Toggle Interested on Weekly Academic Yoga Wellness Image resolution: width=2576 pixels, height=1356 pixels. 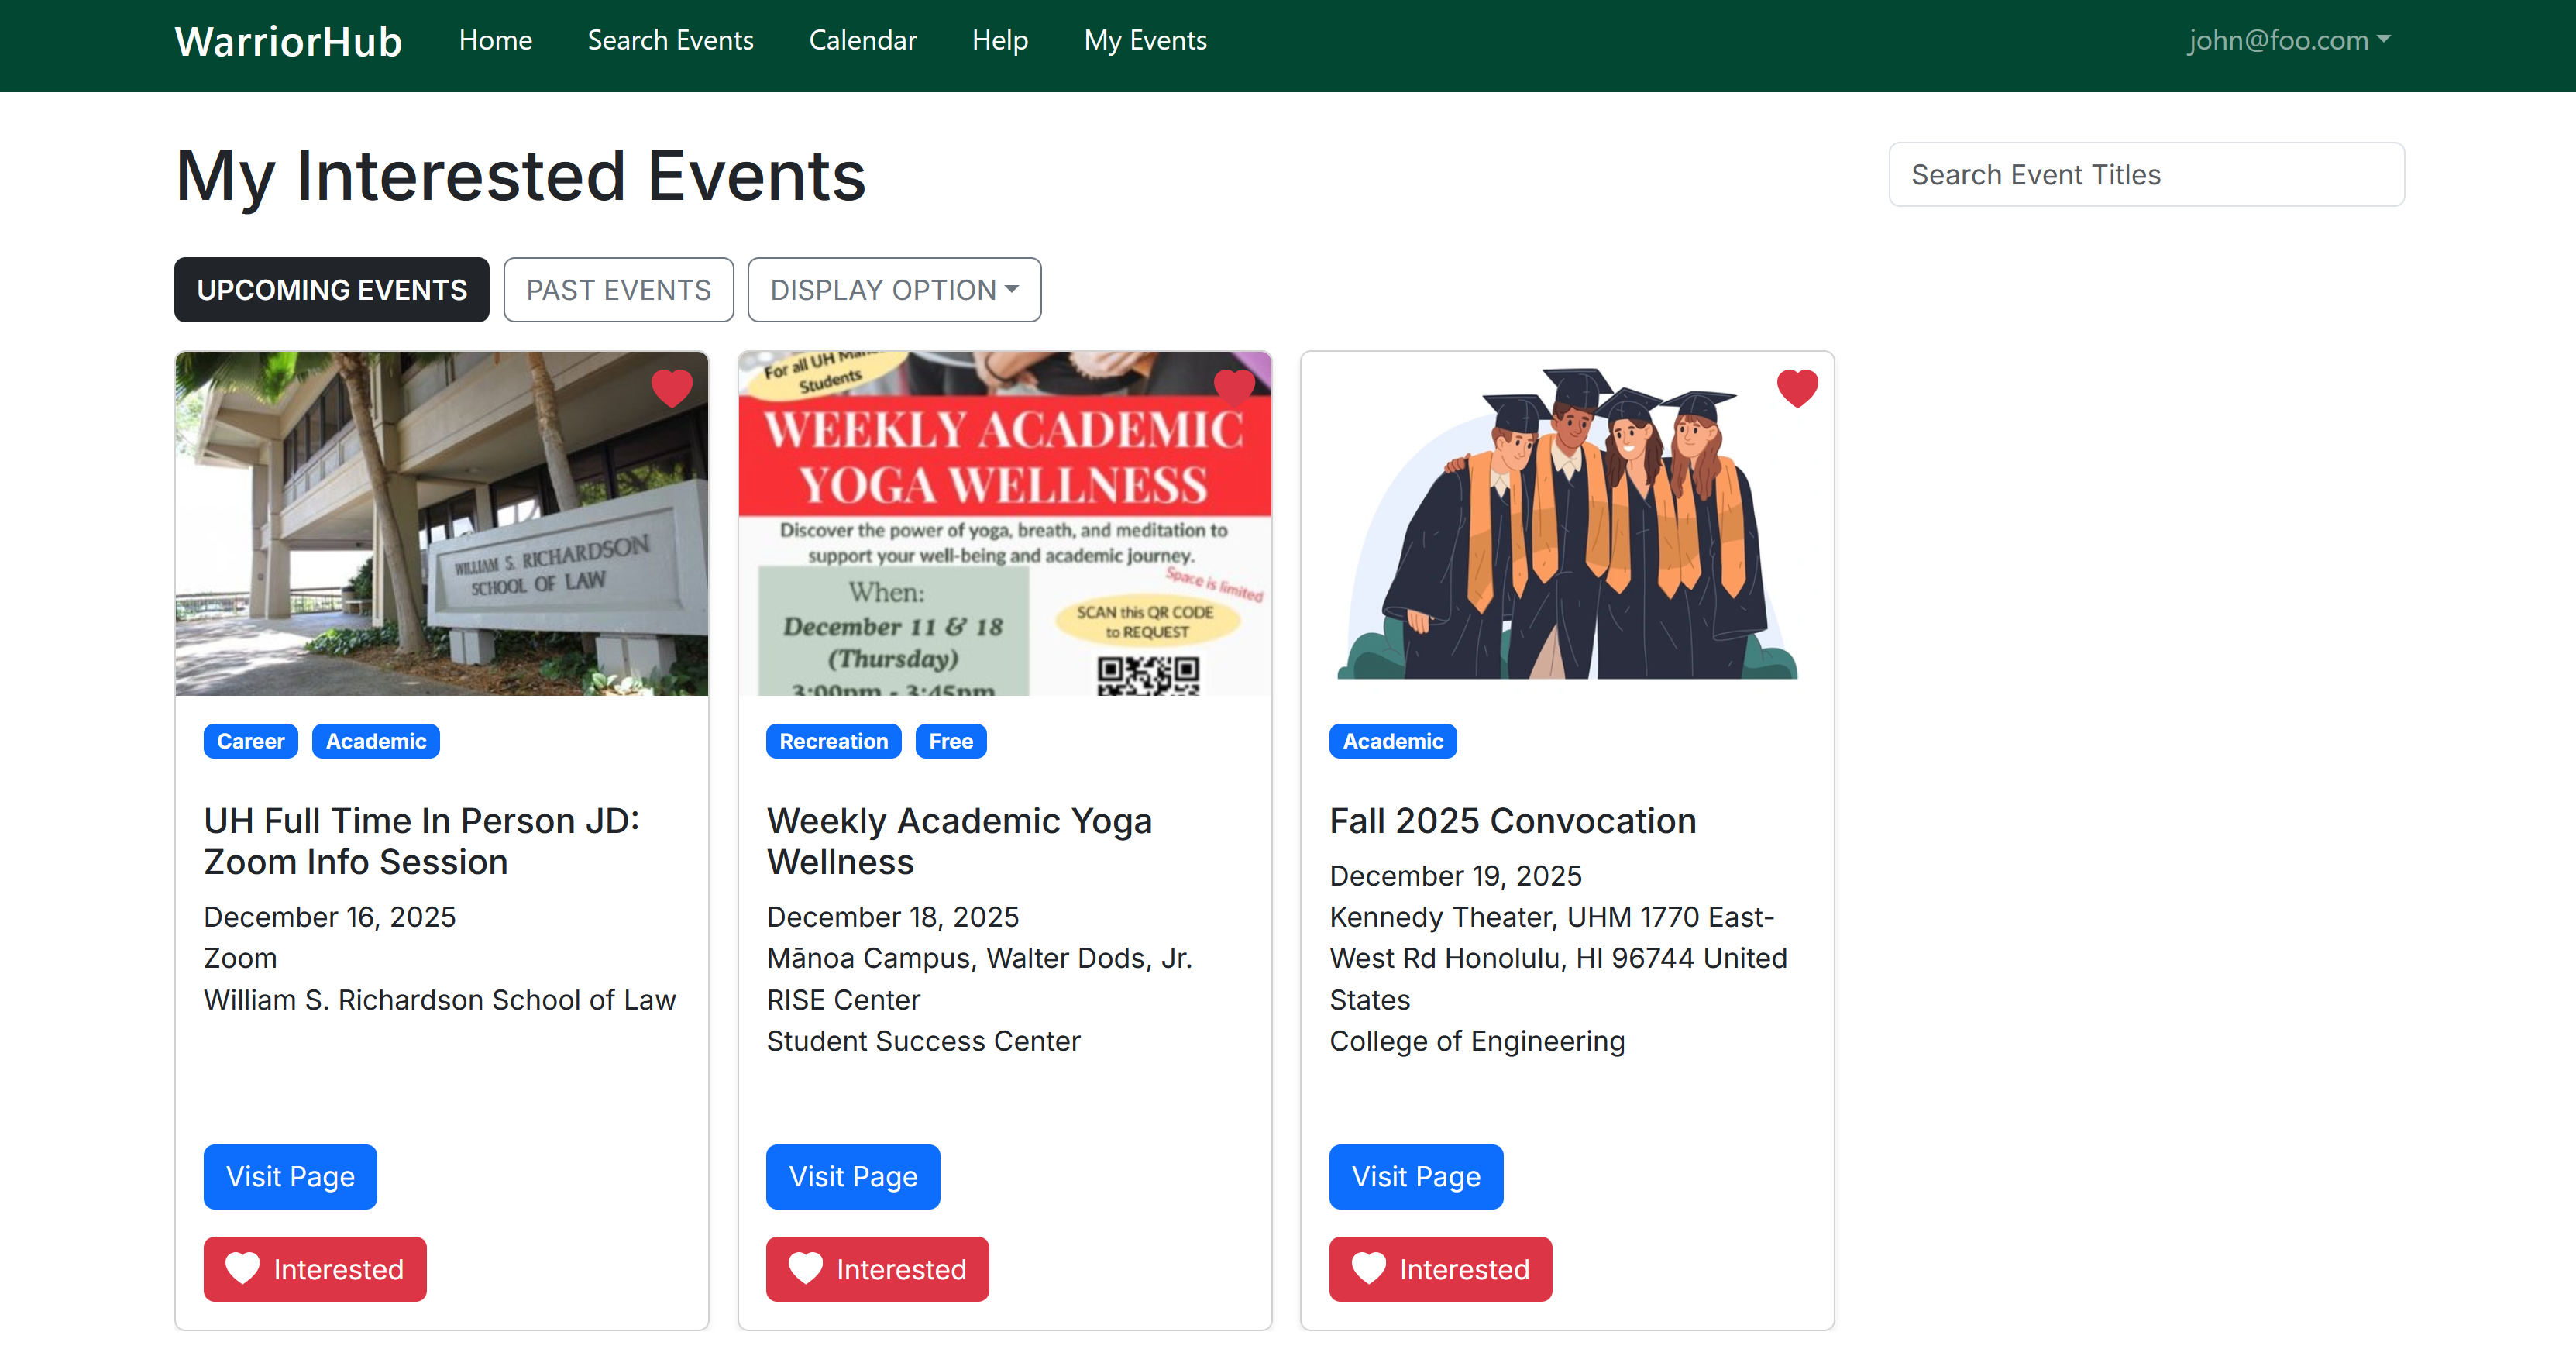coord(877,1268)
